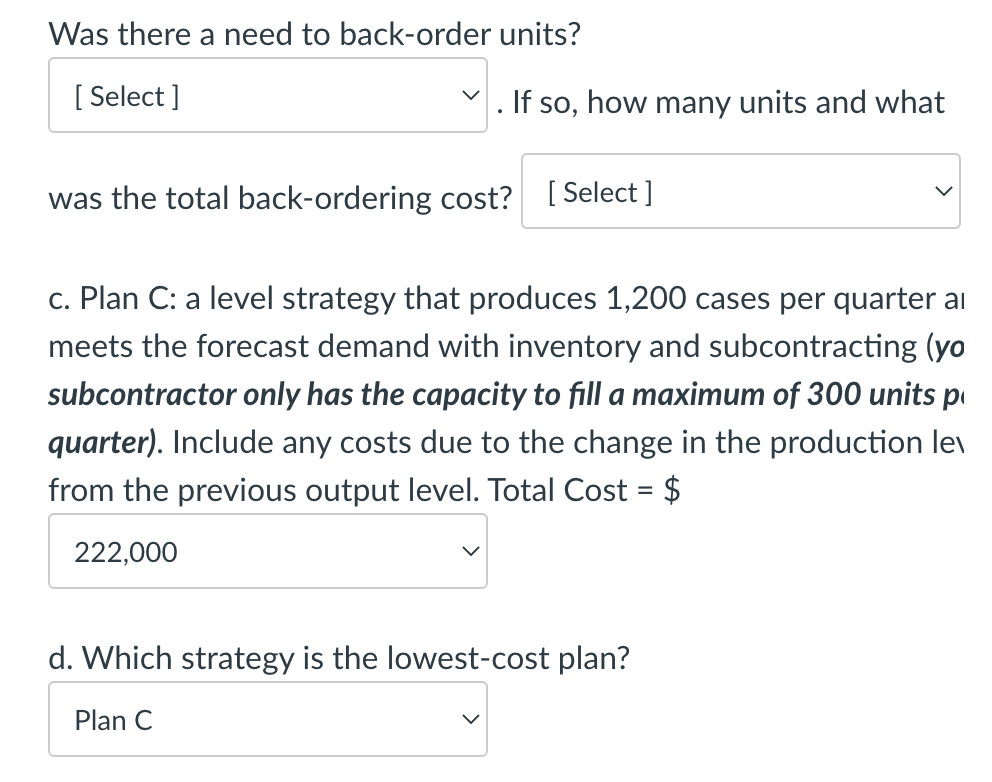Click the 222,000 value text
Screen dimensions: 992x782
tap(125, 551)
